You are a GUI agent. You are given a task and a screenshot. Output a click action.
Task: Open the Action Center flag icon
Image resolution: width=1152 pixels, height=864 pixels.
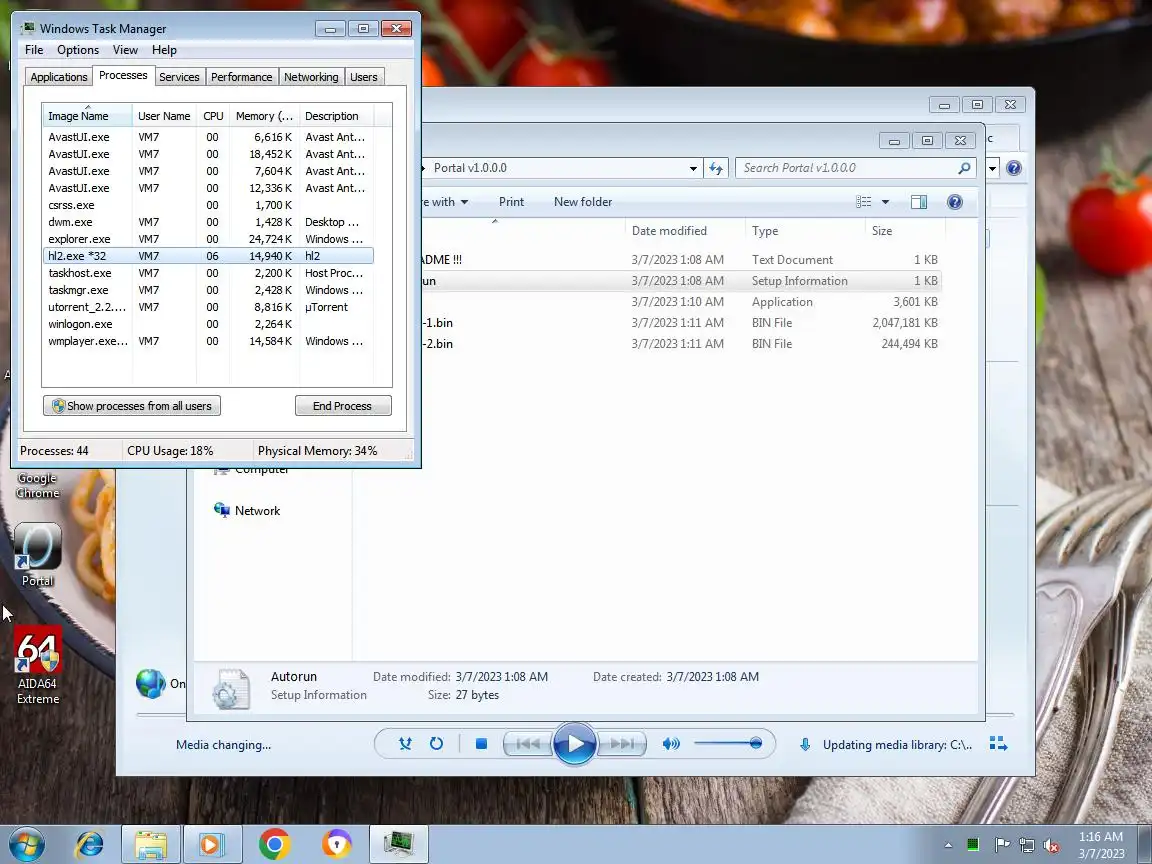1001,846
